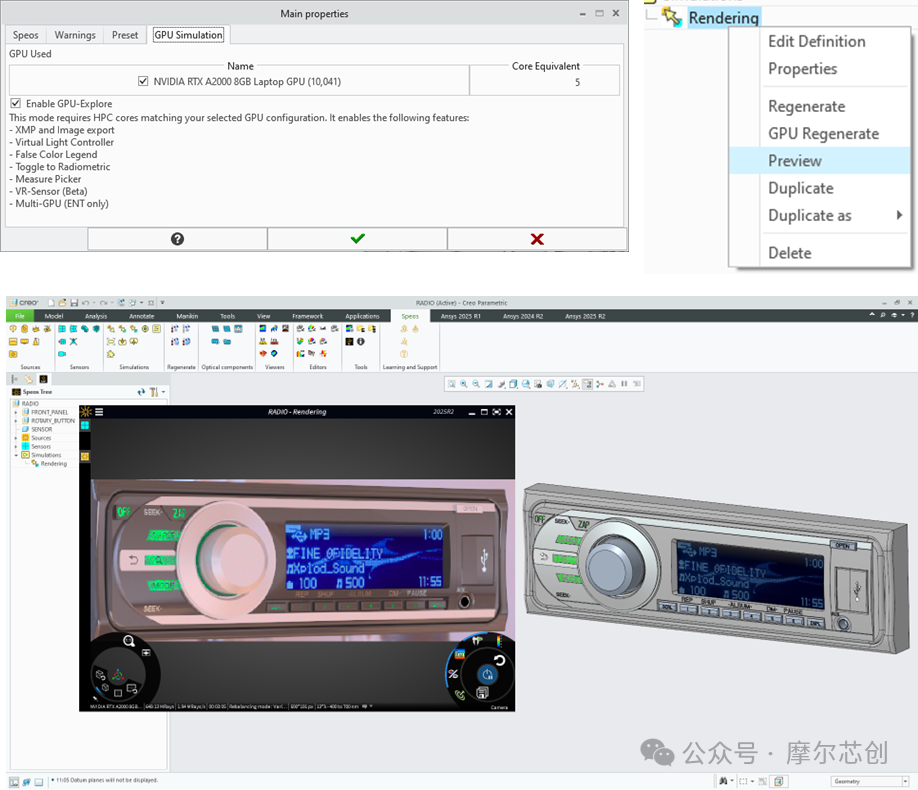Click restart arrow in render wheel

(x=499, y=661)
